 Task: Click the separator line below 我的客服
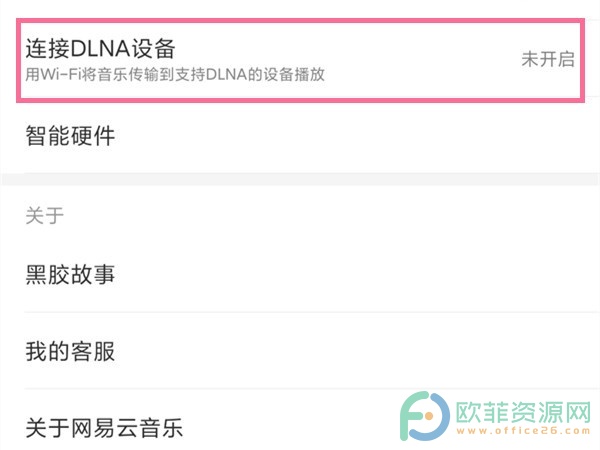(312, 388)
